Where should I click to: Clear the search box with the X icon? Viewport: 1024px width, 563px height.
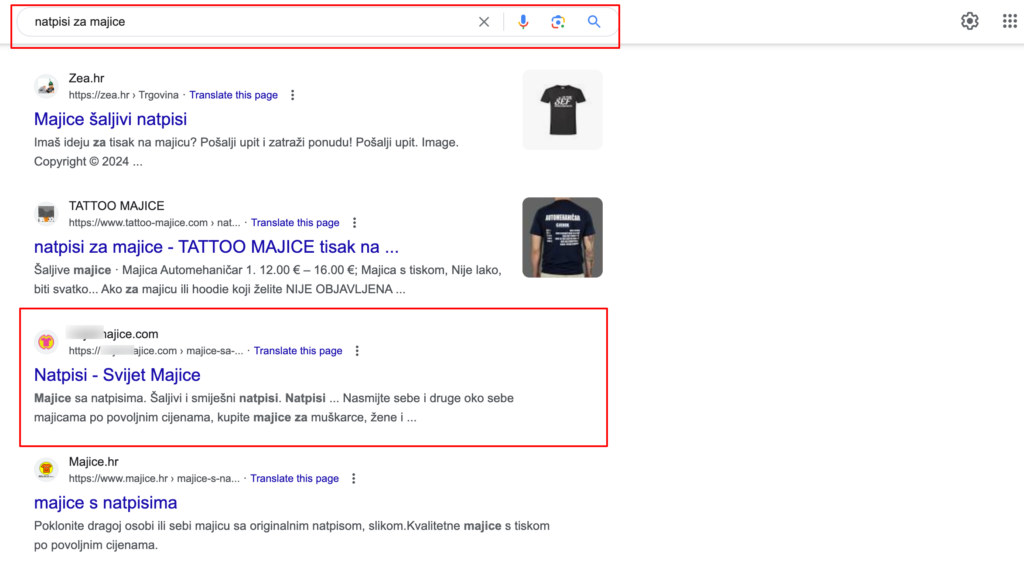[x=484, y=22]
